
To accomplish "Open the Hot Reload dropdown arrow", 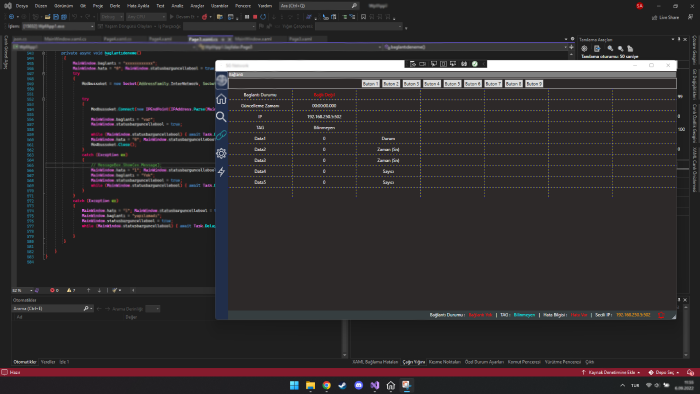I will [210, 17].
